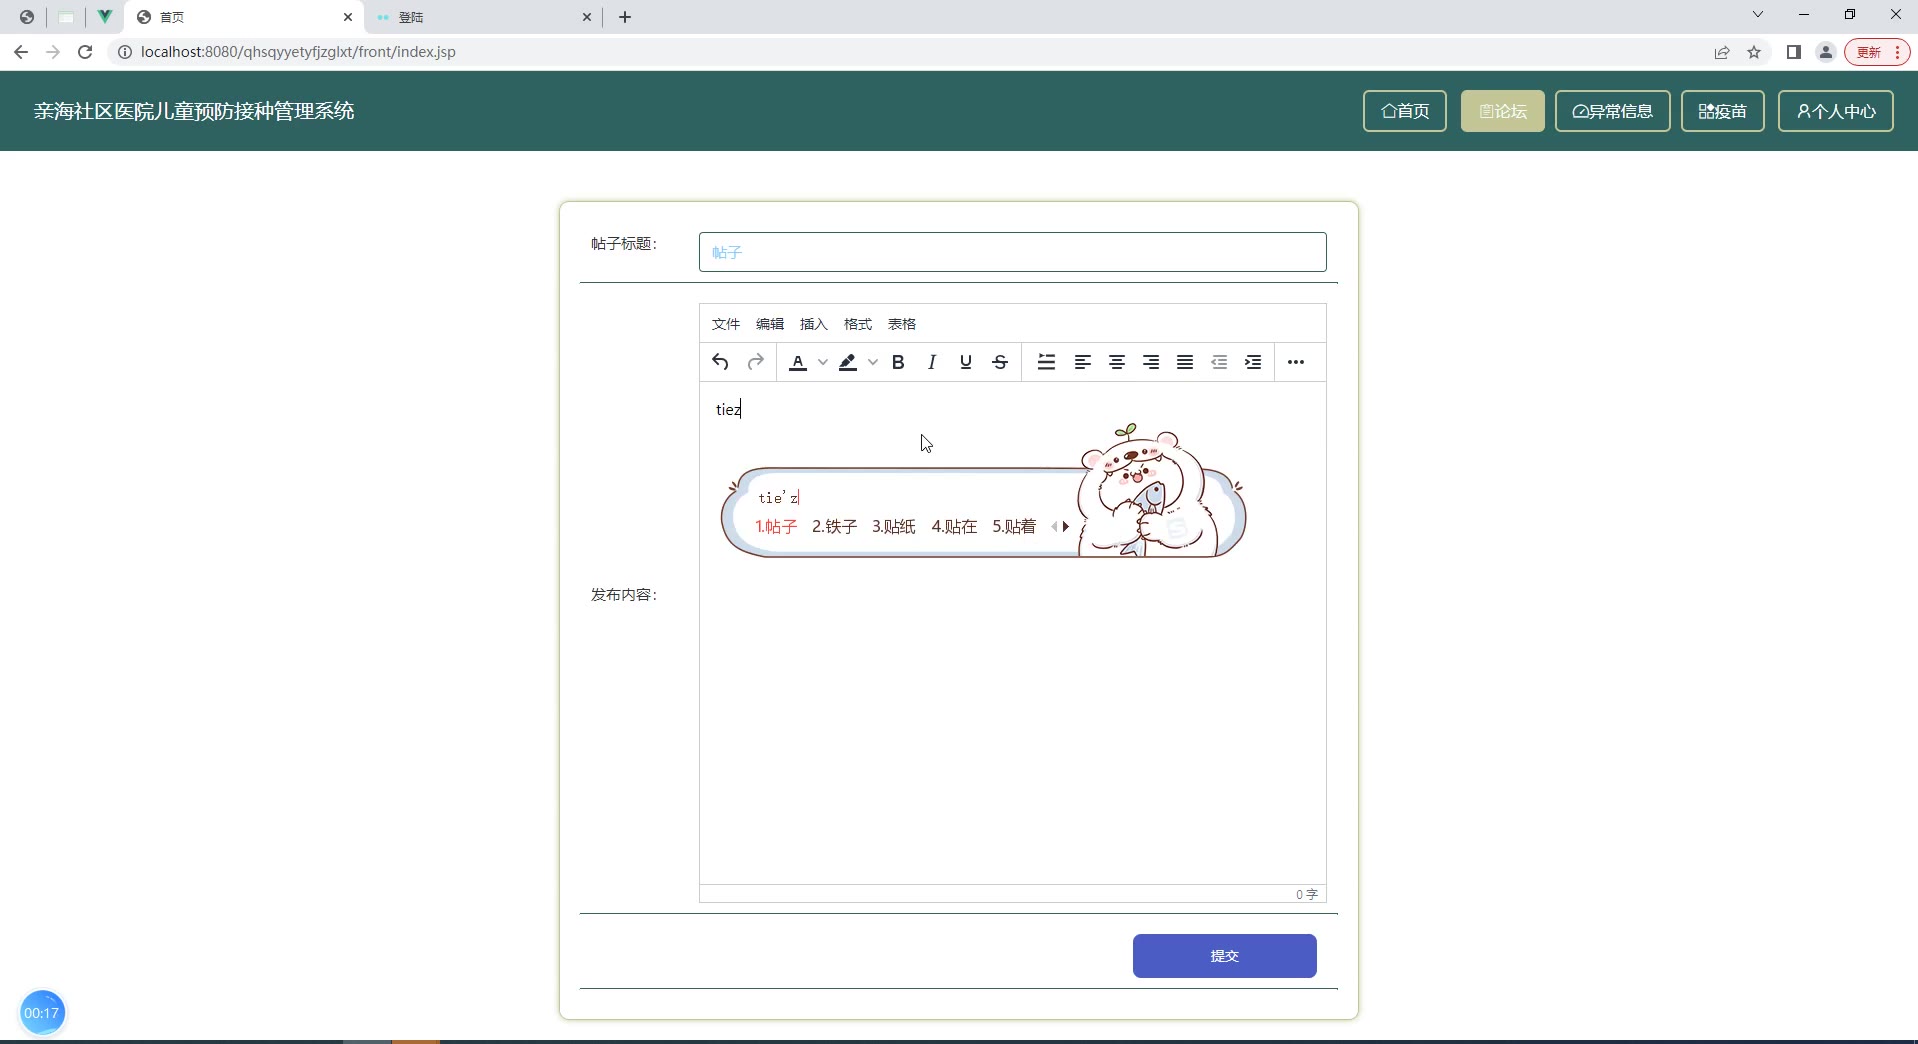Choose IME candidate 3.贴纸
The image size is (1918, 1044).
coord(894,526)
